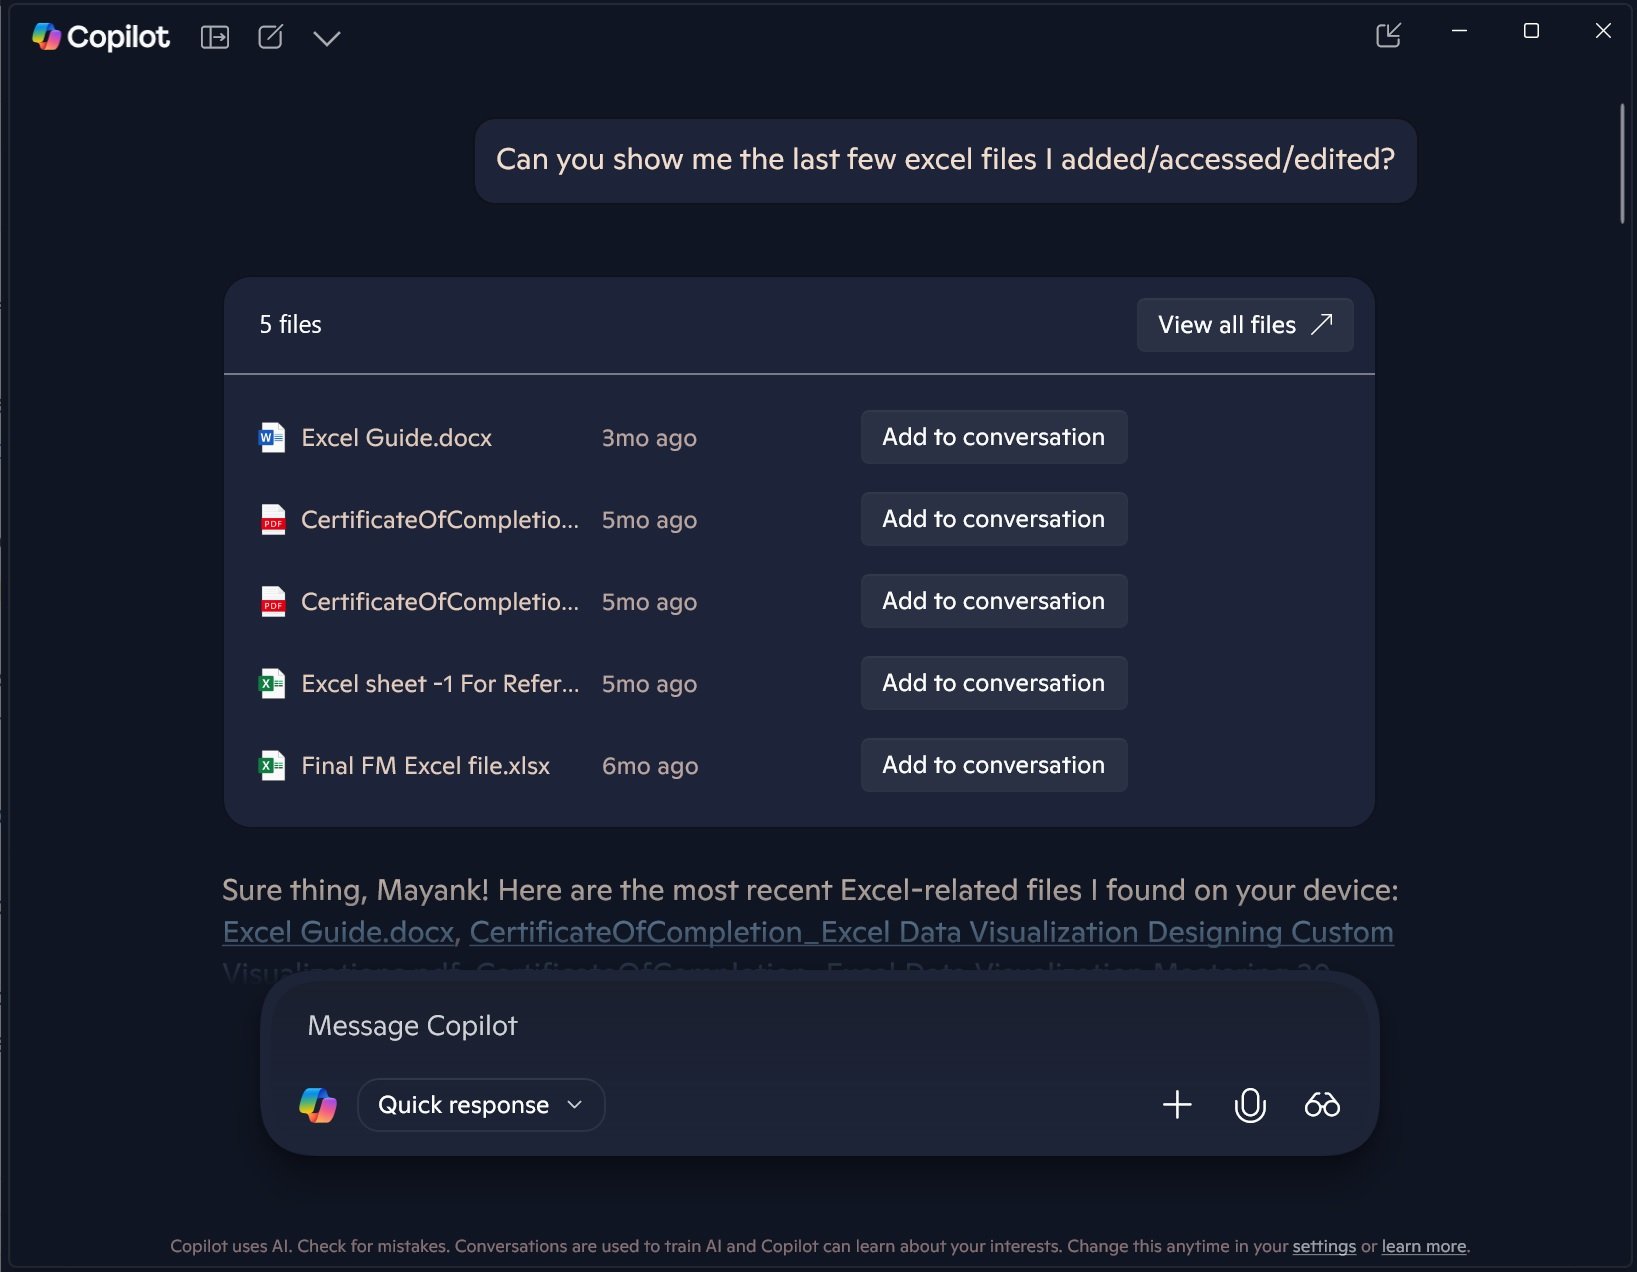
Task: Open the Excel Guide.docx hyperlink in the reply
Action: 337,931
